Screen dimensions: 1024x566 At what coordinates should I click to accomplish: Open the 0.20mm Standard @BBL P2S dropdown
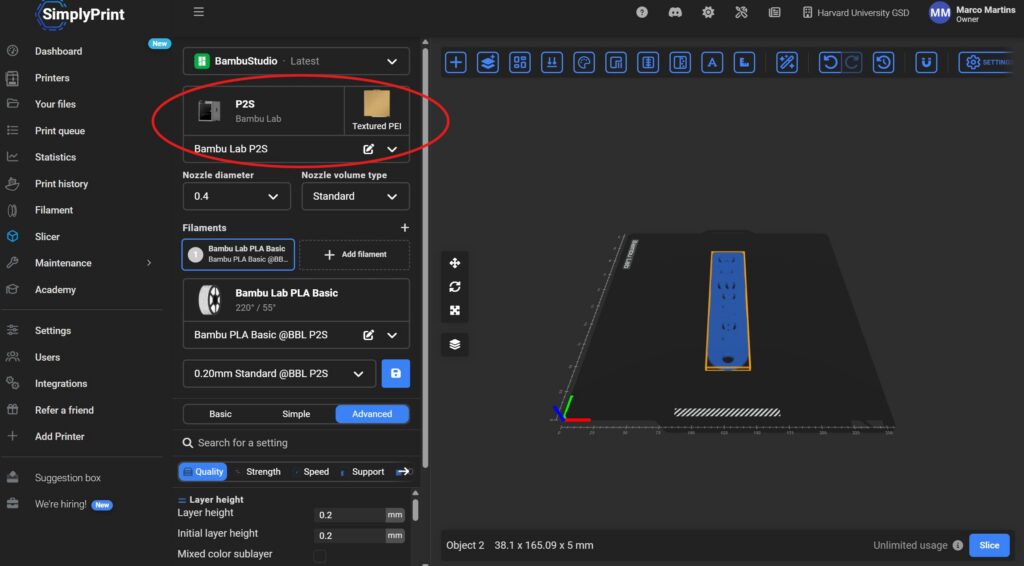click(280, 373)
